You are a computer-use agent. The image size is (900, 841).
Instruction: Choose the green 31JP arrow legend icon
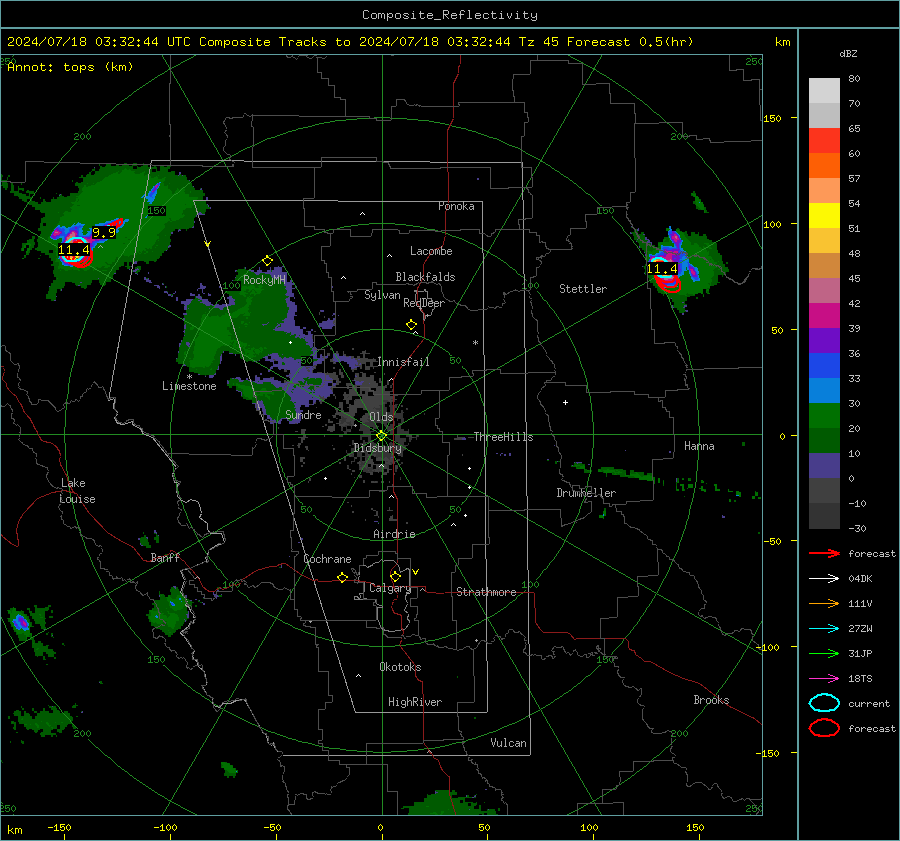coord(824,653)
